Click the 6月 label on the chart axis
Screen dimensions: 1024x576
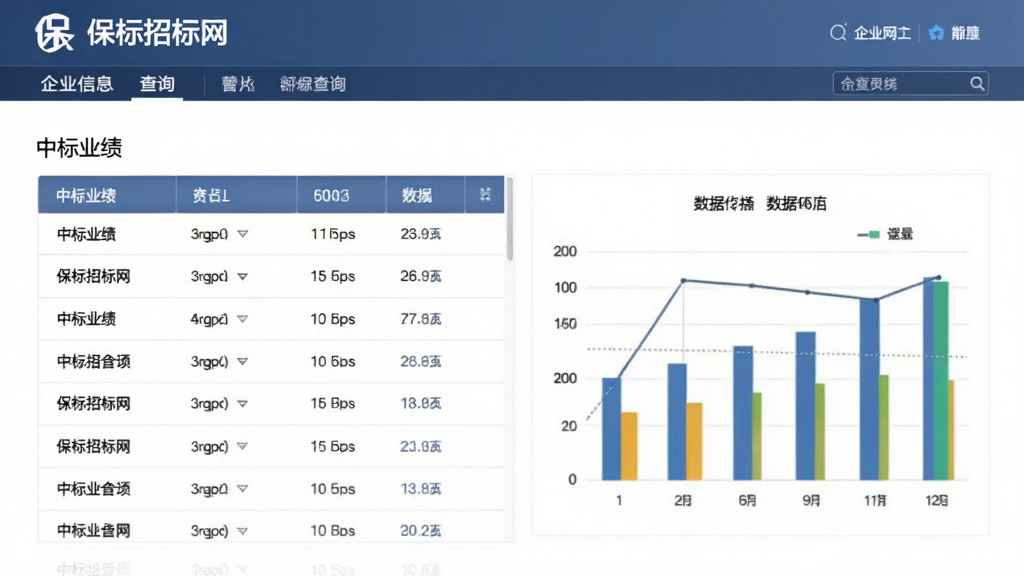click(x=747, y=500)
